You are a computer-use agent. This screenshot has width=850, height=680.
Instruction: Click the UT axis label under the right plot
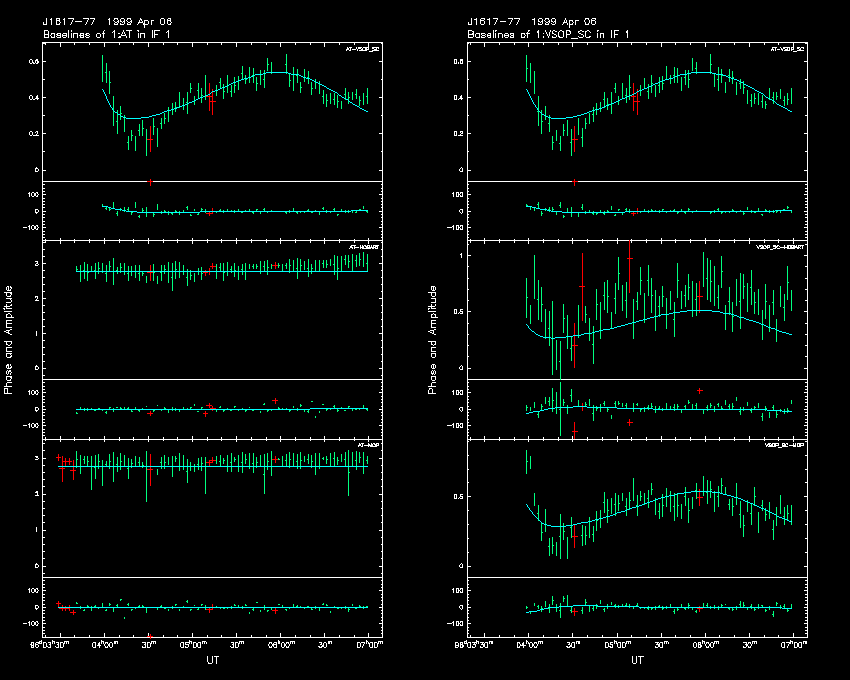[638, 660]
